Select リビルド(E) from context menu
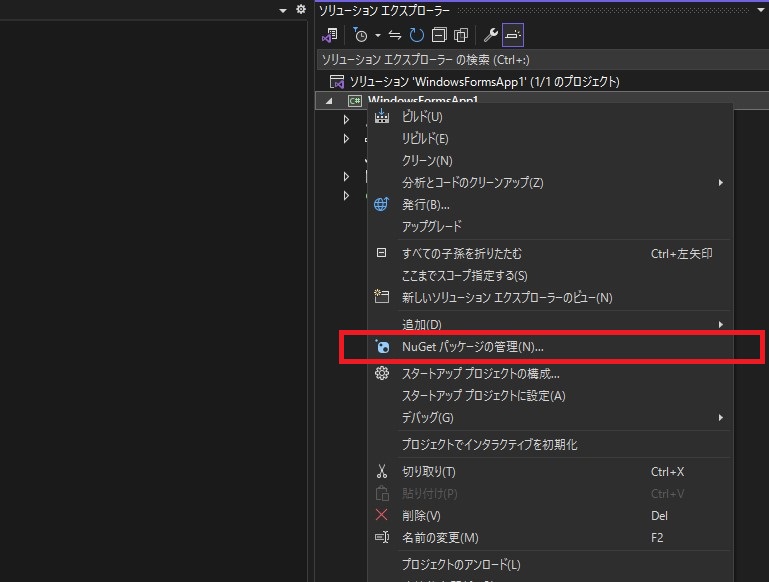This screenshot has height=582, width=769. click(425, 139)
